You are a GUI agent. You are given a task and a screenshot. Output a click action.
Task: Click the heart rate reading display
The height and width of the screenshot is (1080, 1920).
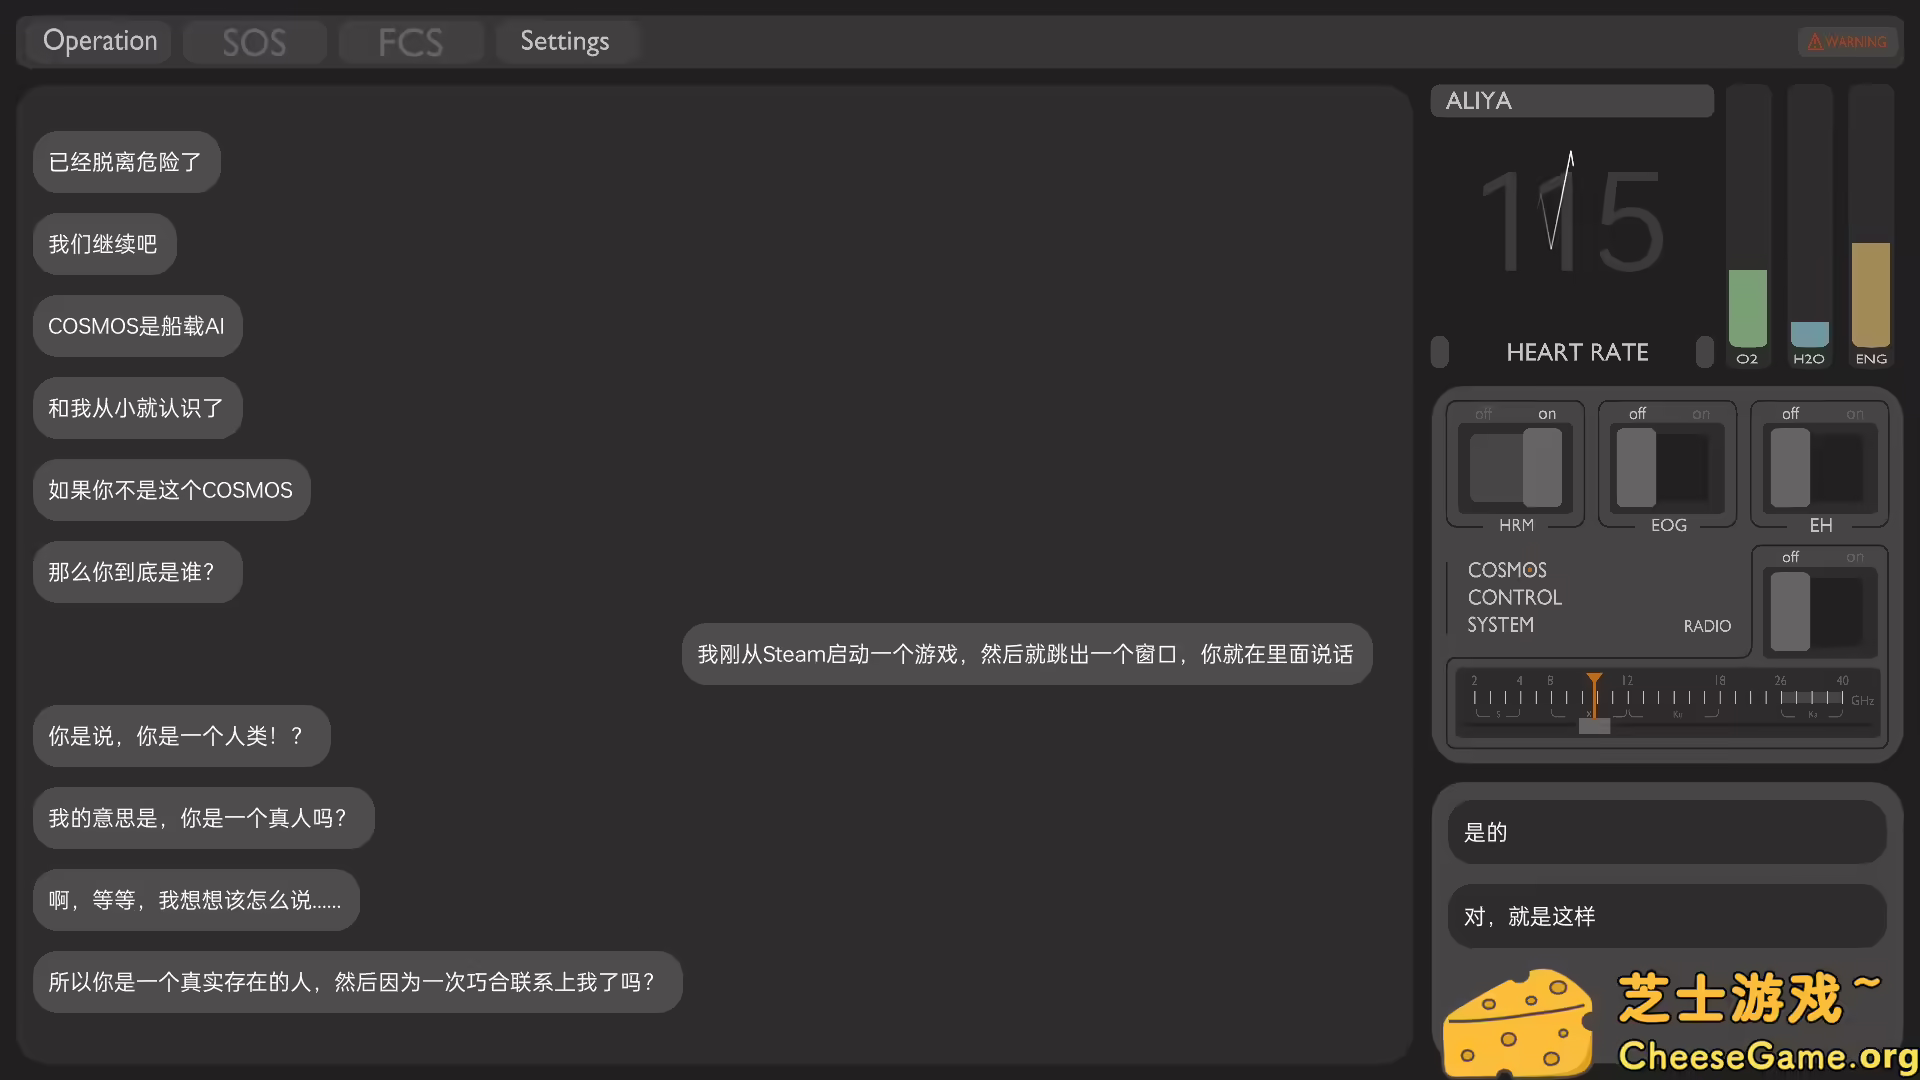pos(1570,220)
